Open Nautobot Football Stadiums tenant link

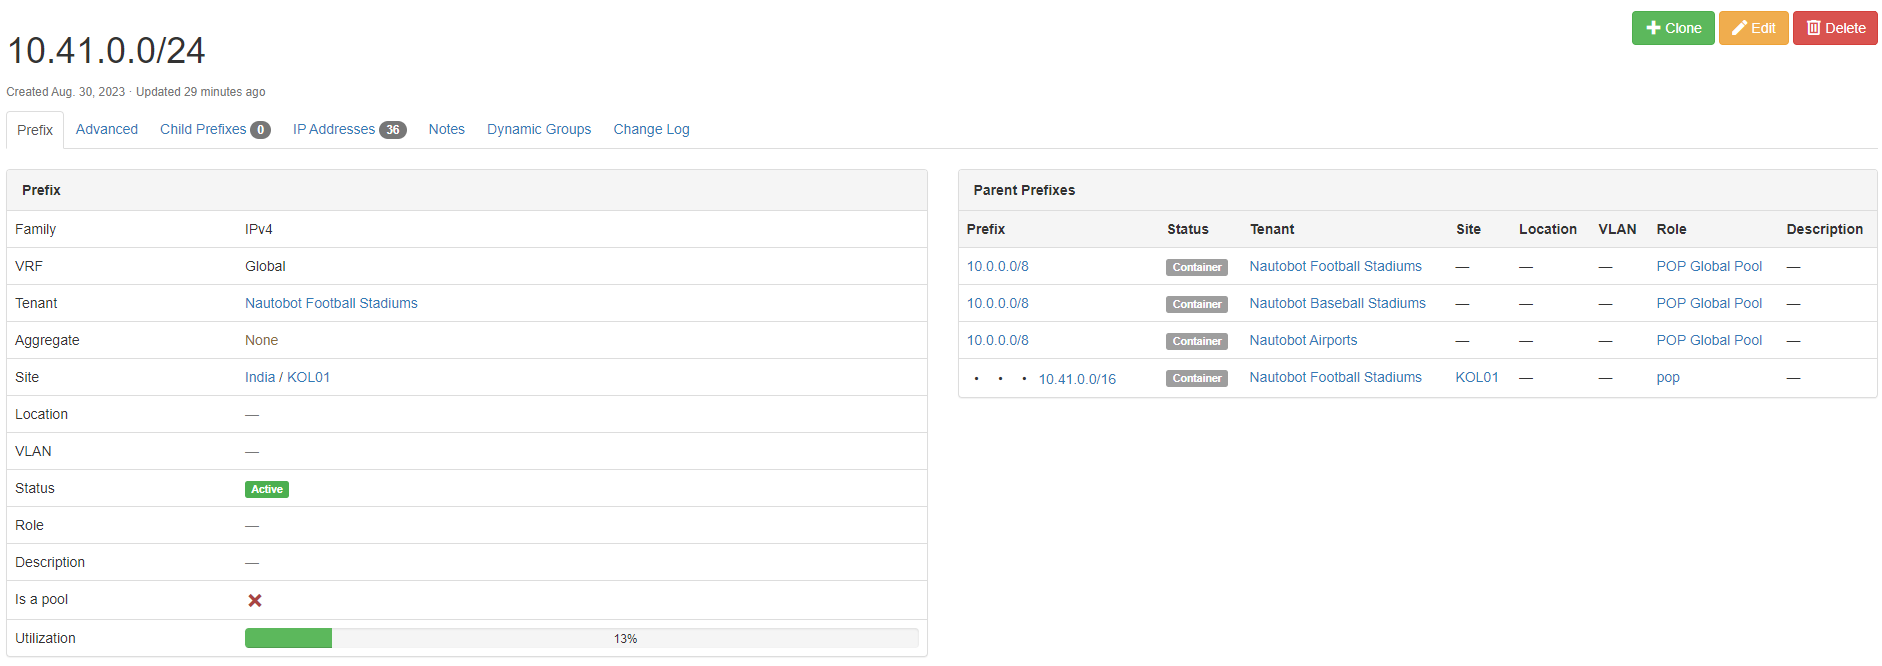pyautogui.click(x=331, y=303)
